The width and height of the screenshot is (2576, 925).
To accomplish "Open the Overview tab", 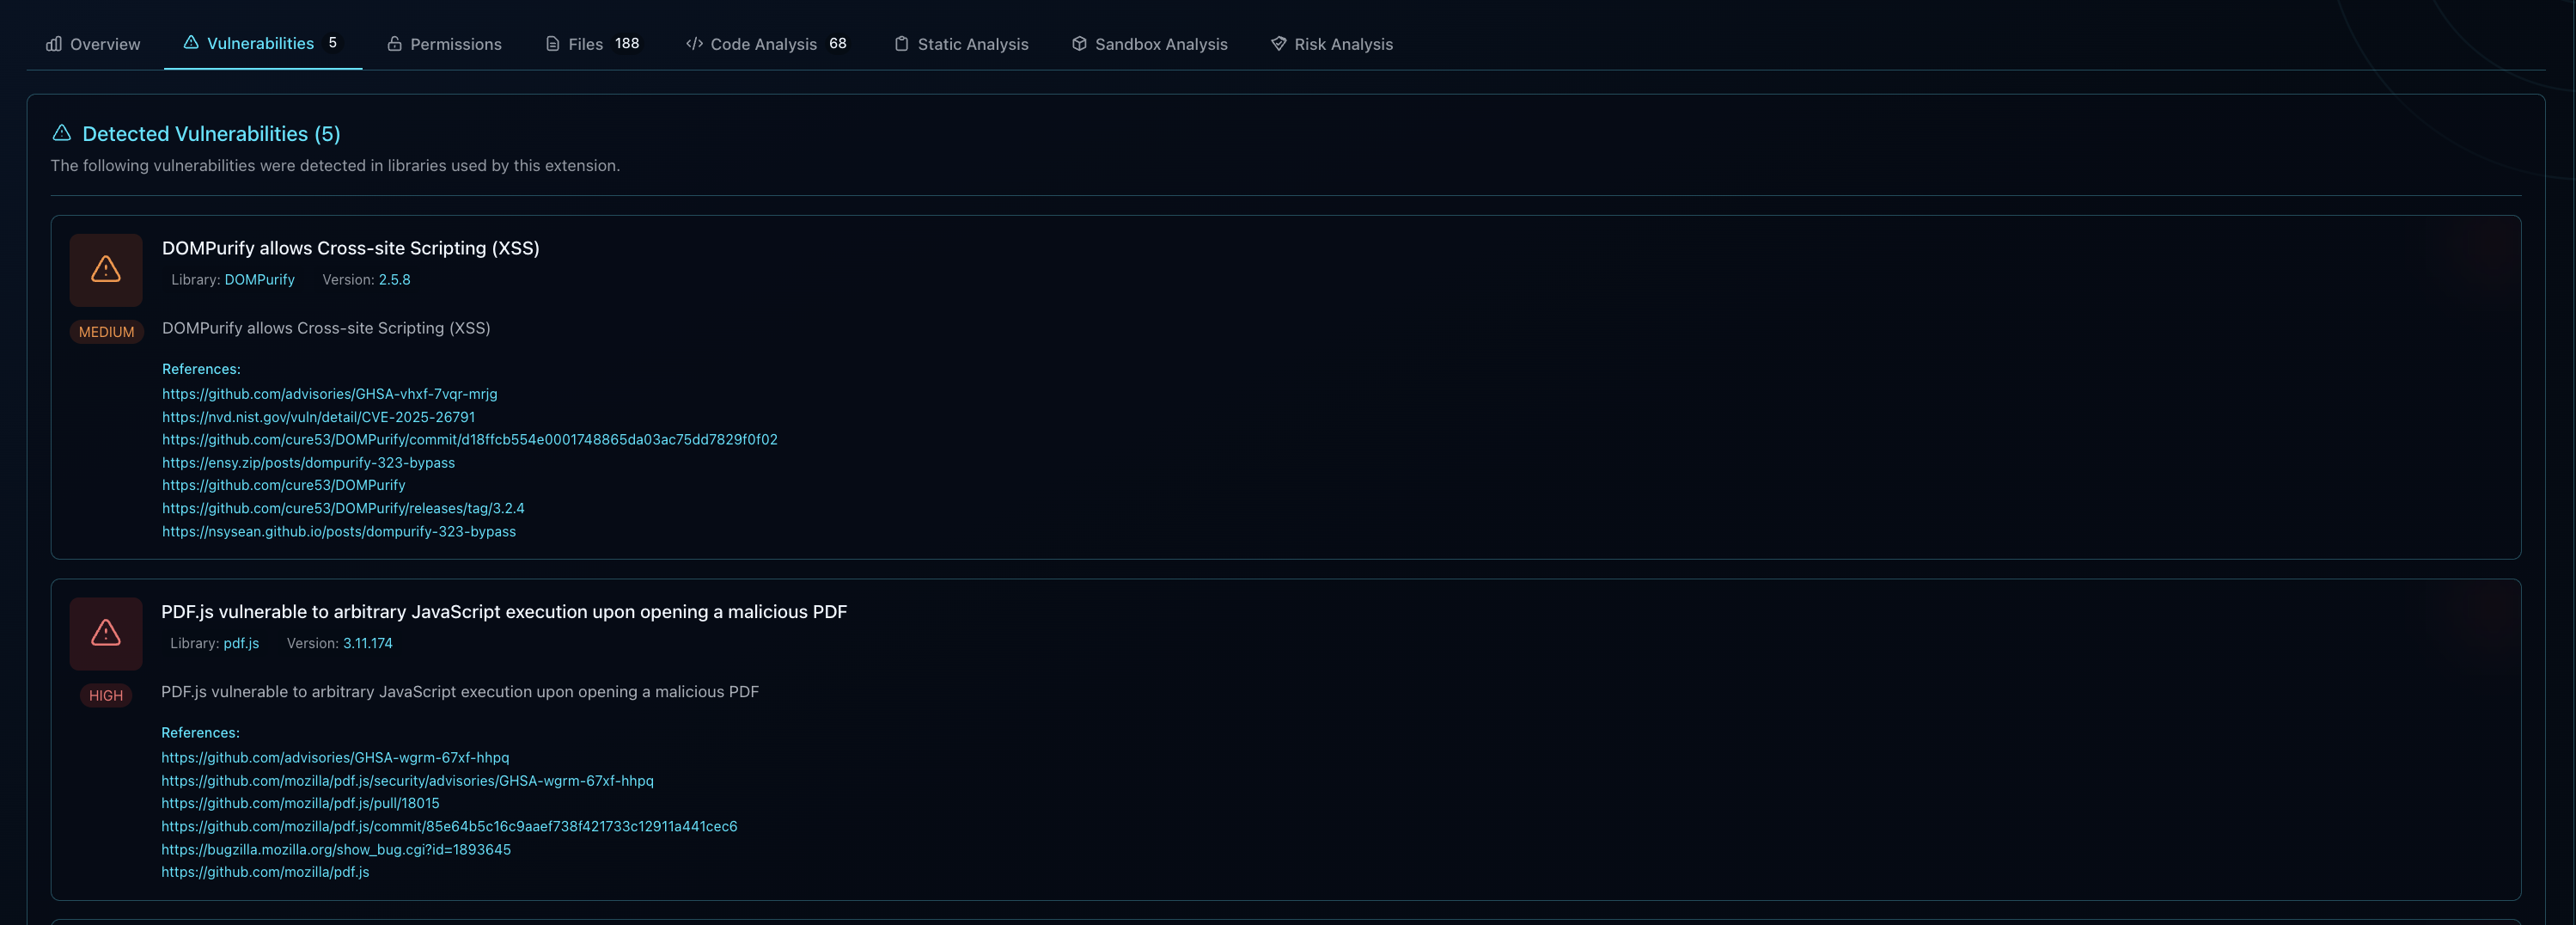I will [93, 44].
